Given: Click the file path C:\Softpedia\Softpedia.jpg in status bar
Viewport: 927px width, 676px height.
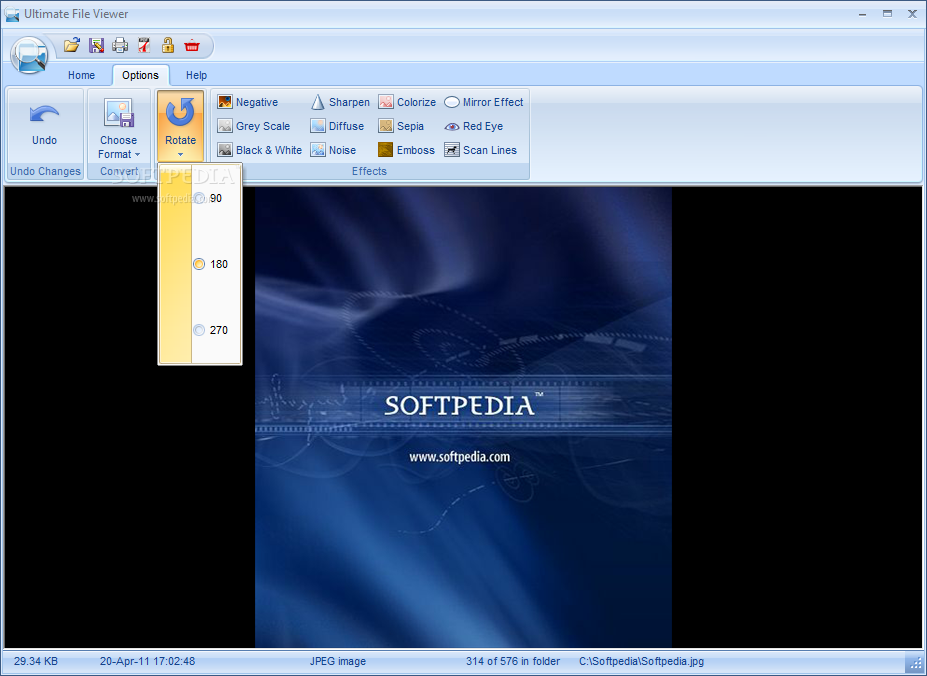Looking at the screenshot, I should click(641, 661).
